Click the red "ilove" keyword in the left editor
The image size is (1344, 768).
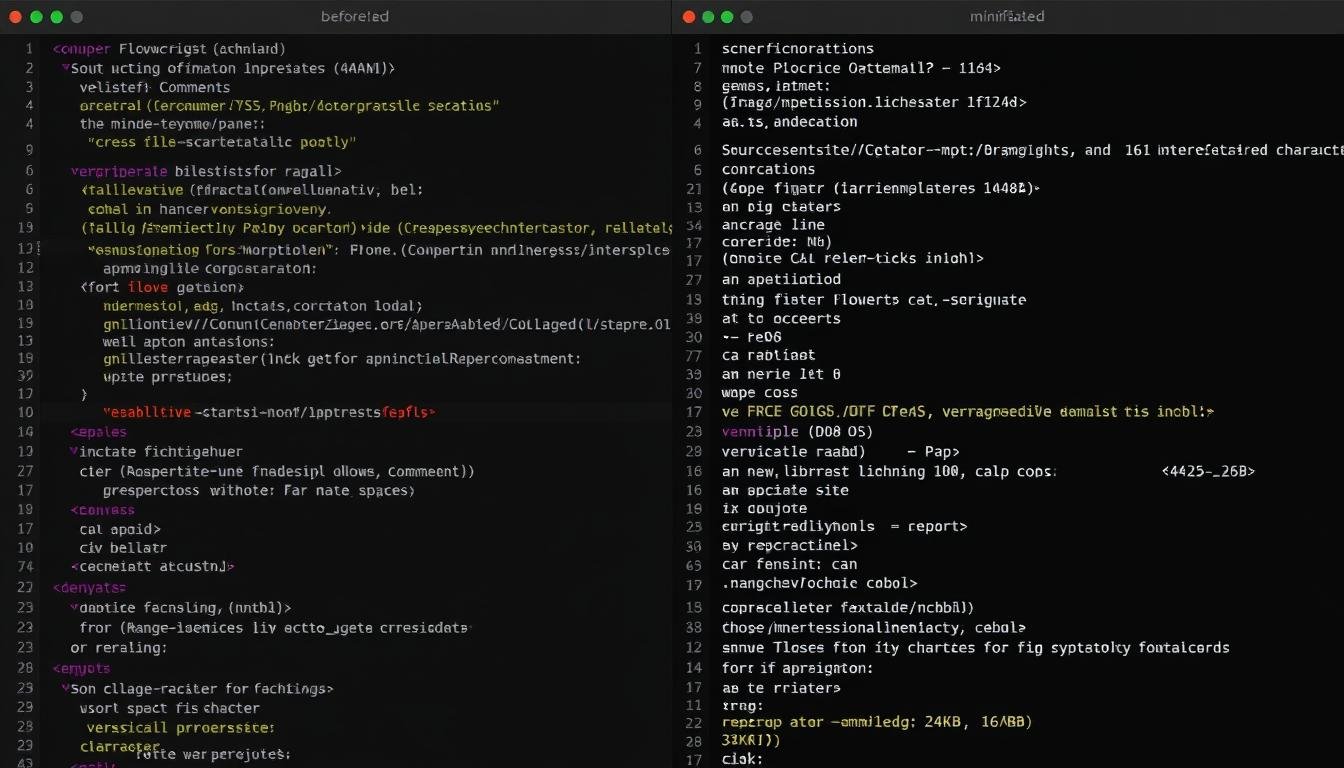click(x=147, y=288)
